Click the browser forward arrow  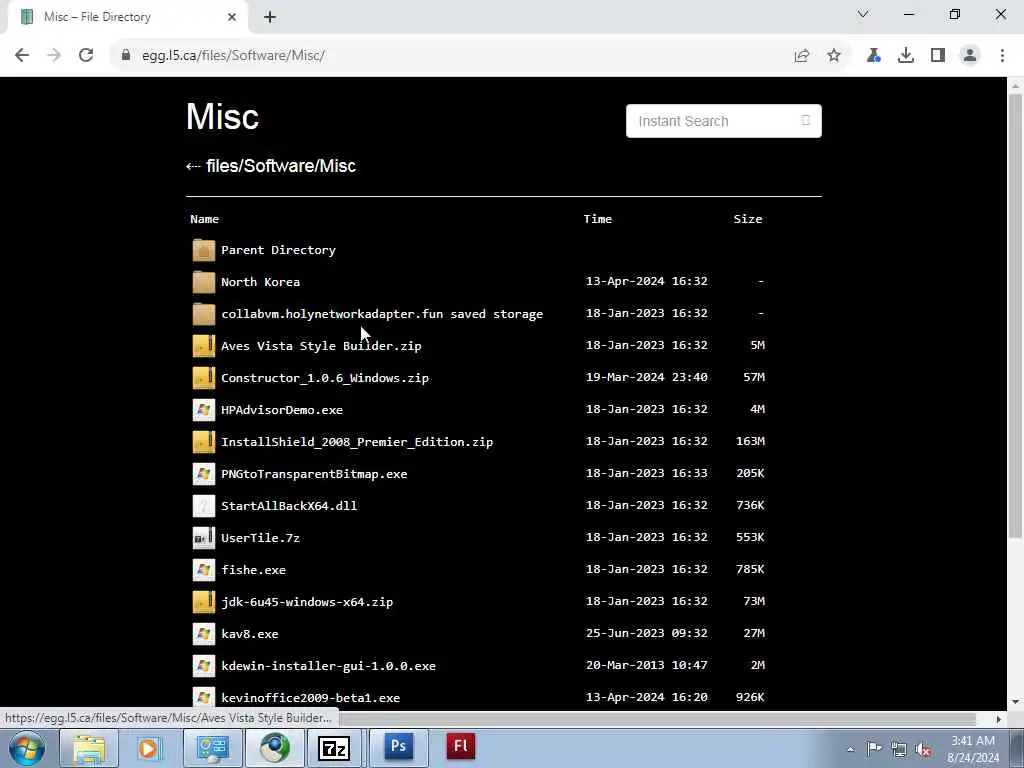click(54, 56)
